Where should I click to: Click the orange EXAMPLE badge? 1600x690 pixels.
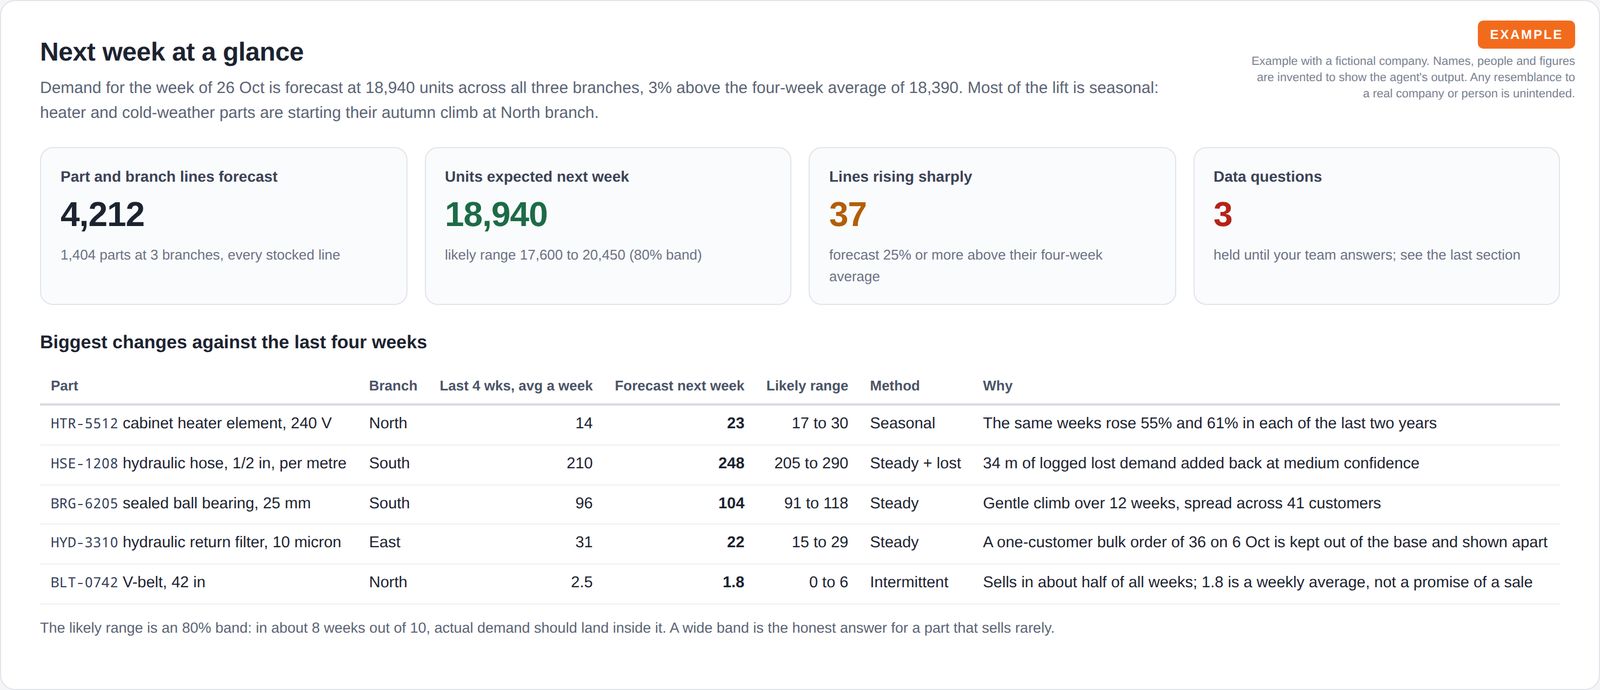click(1526, 35)
